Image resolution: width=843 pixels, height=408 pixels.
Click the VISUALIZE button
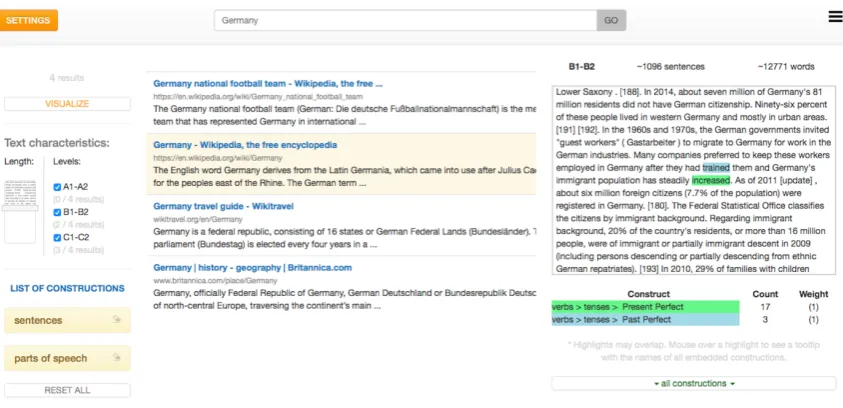click(x=67, y=104)
